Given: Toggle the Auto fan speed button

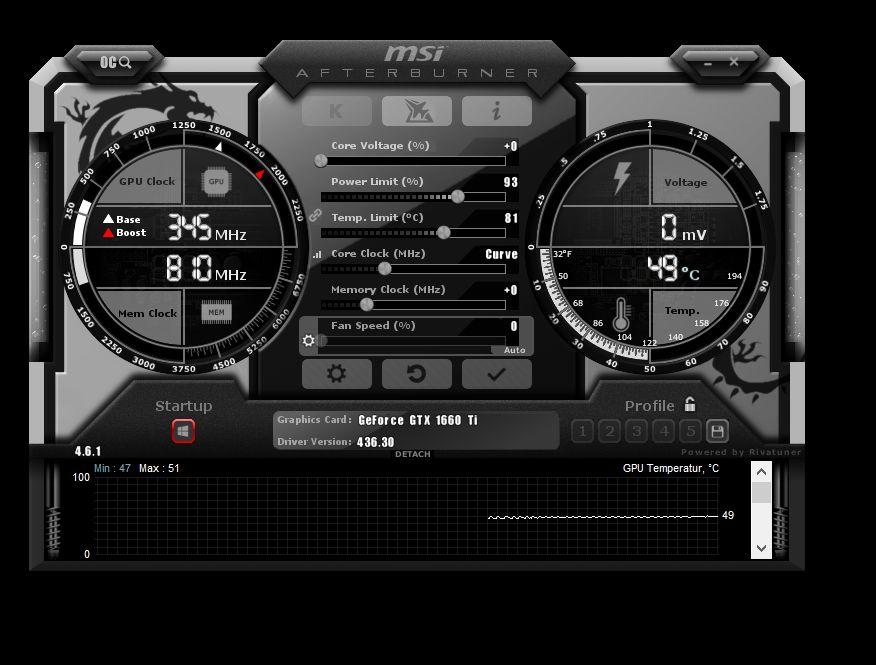Looking at the screenshot, I should point(514,350).
